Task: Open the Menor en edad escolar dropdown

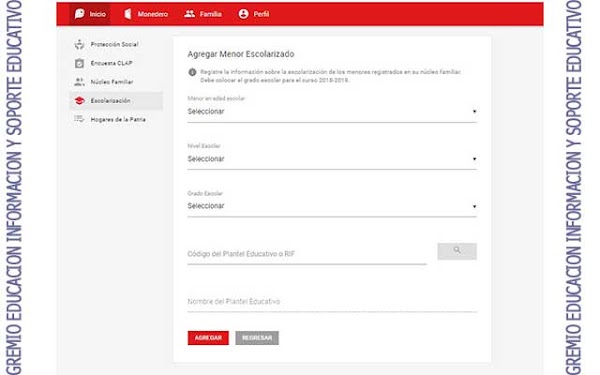Action: coord(332,112)
